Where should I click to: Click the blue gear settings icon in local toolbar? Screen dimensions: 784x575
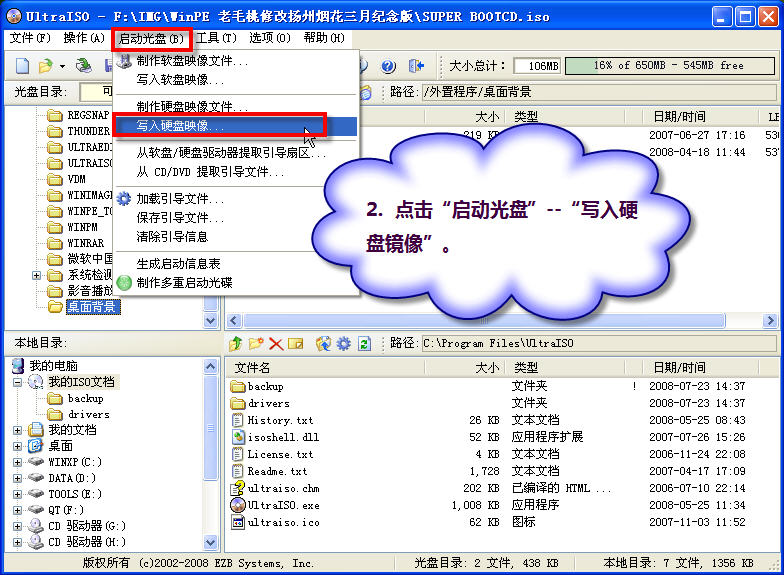click(x=343, y=343)
